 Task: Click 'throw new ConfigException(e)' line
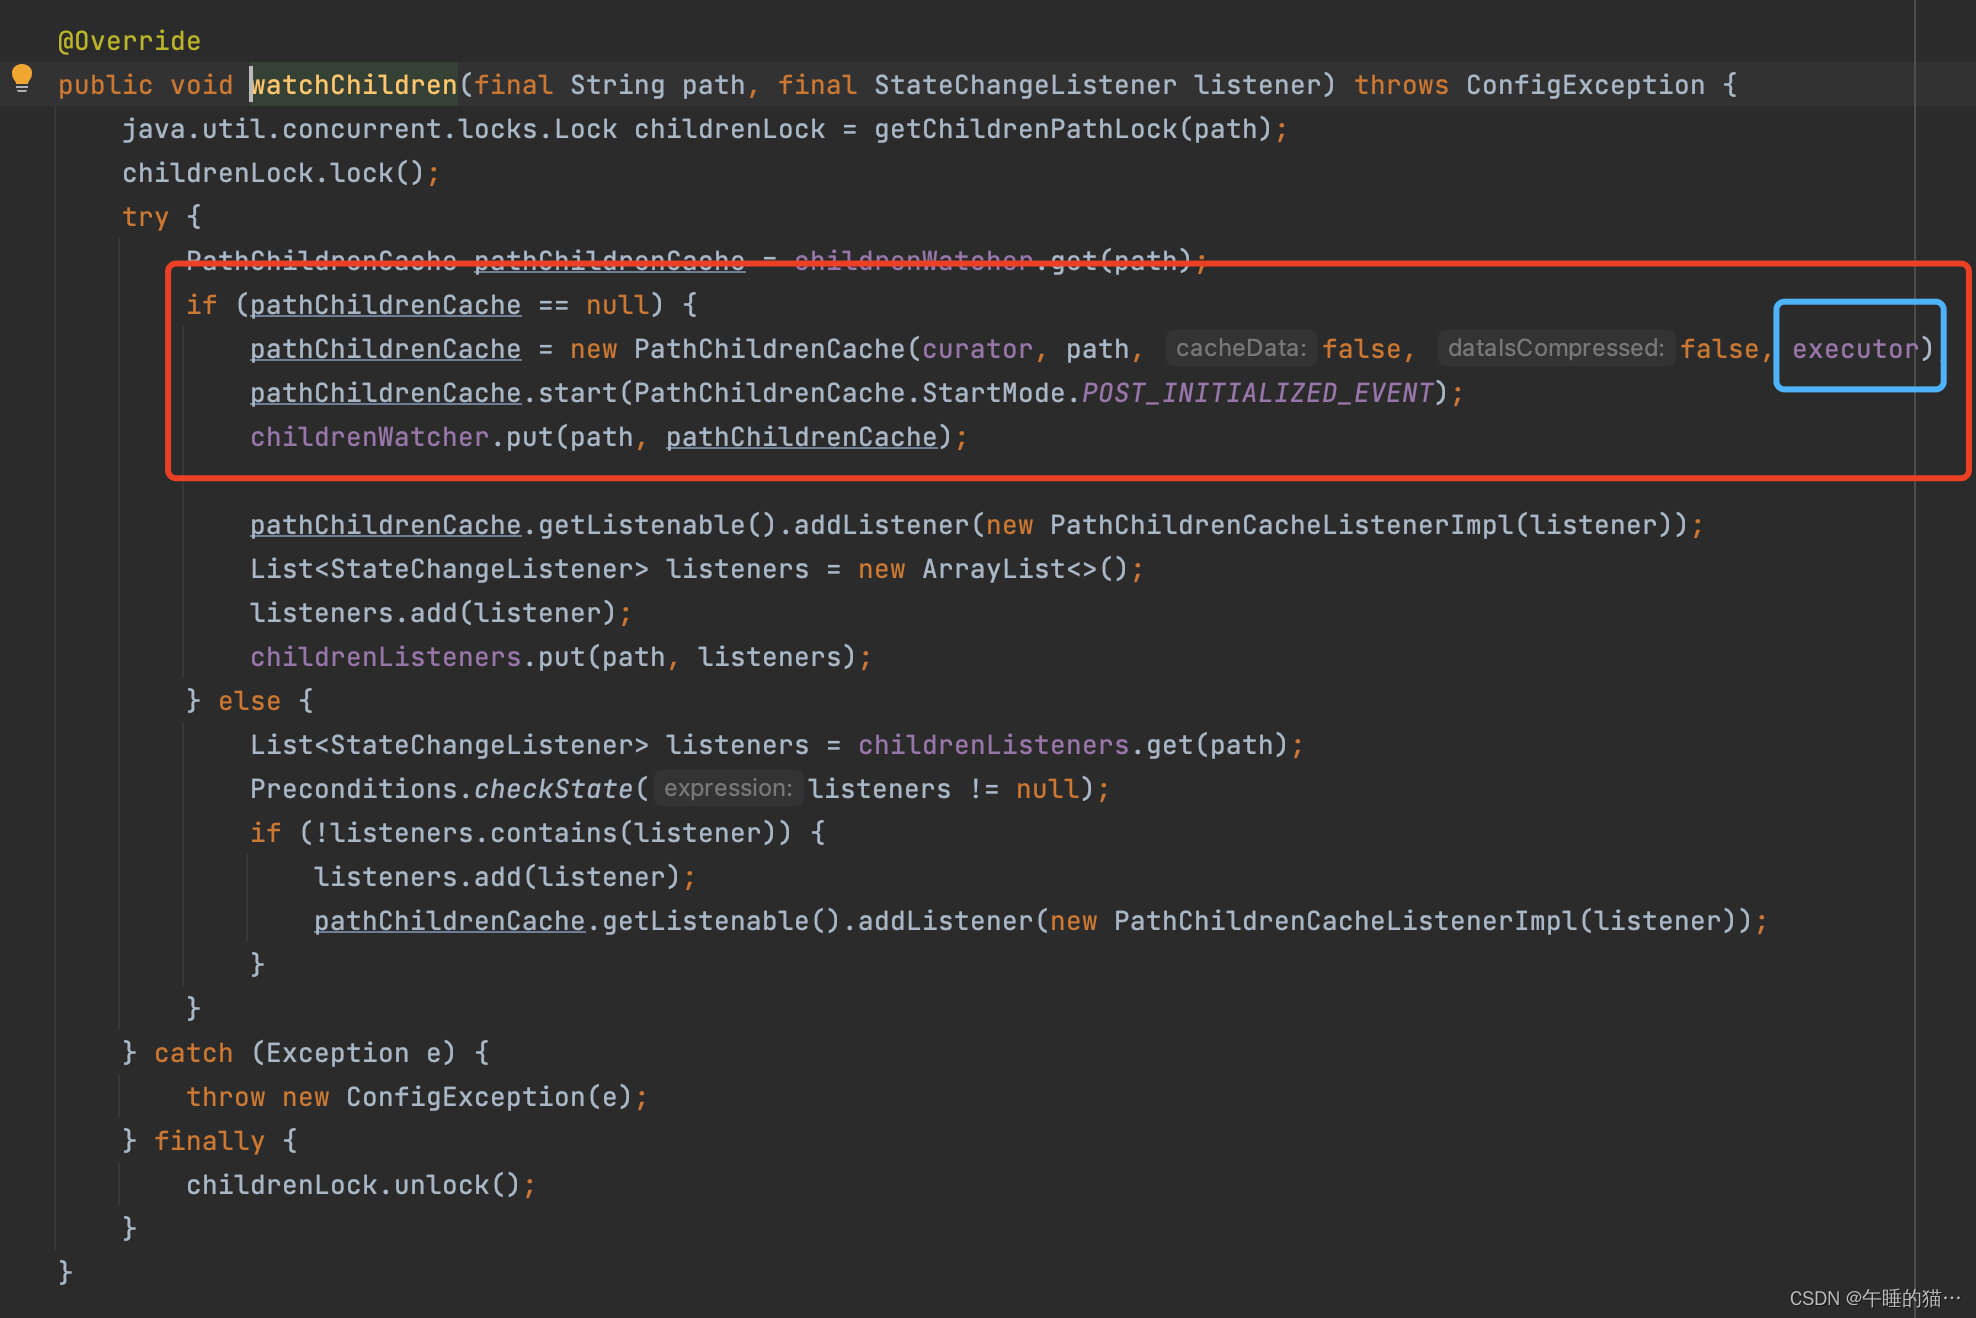[x=417, y=1097]
